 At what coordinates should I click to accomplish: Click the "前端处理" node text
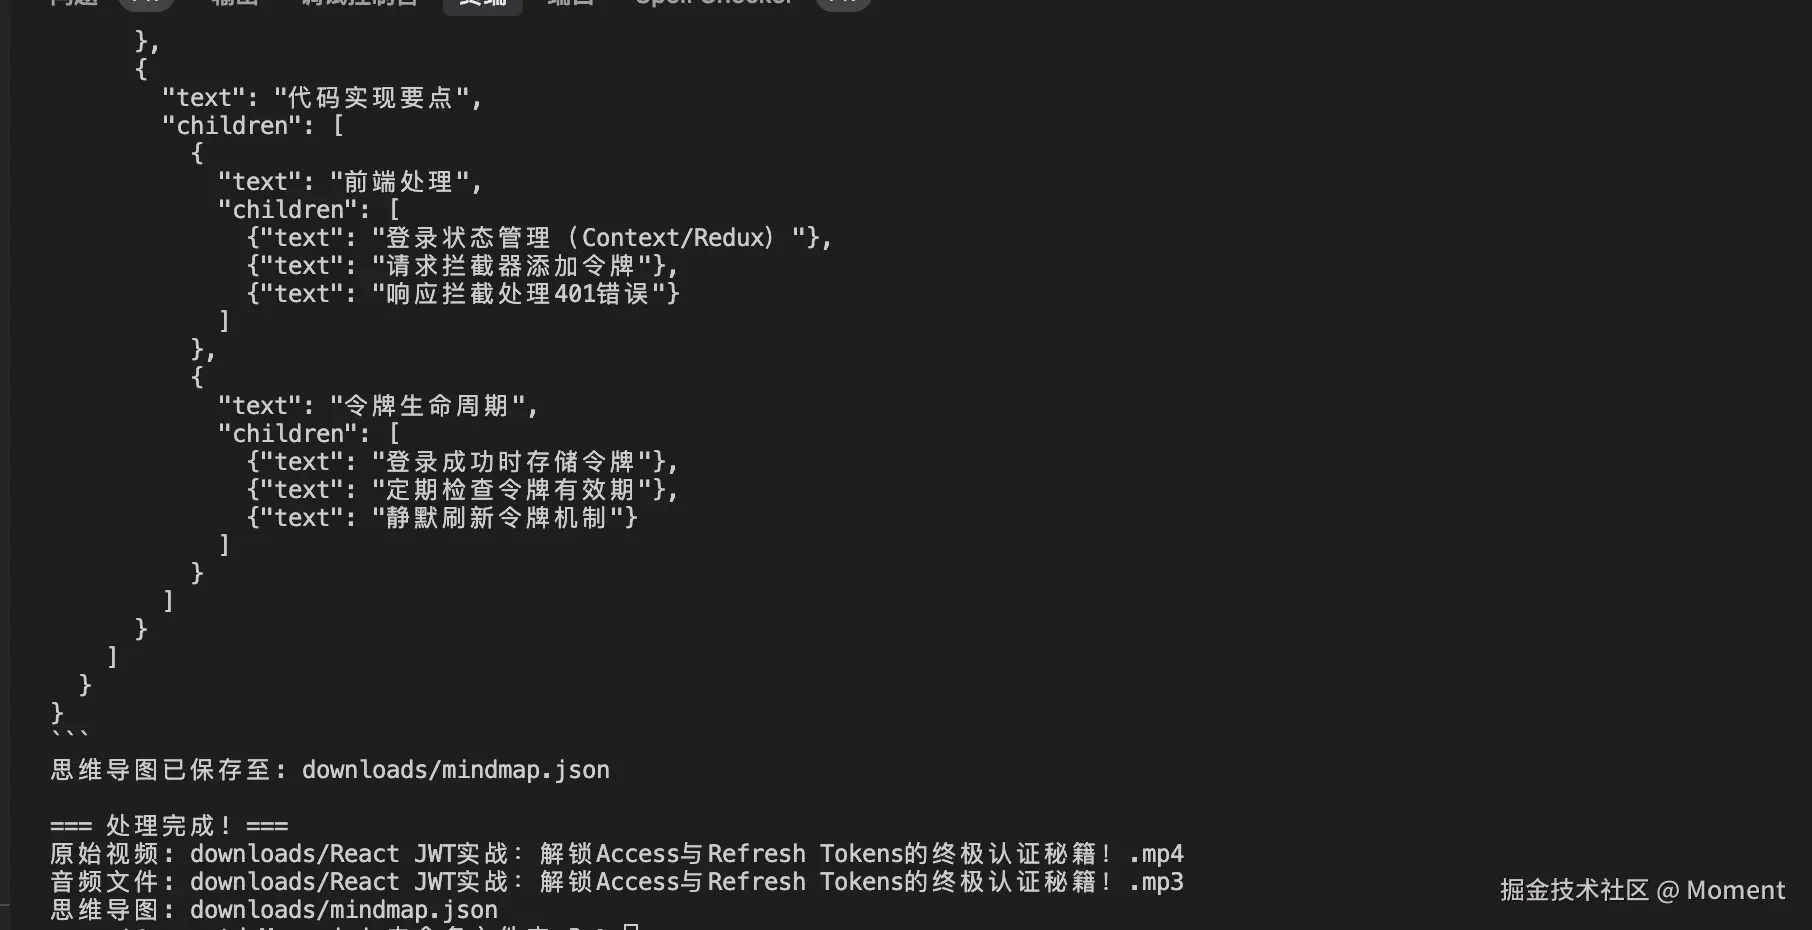point(399,182)
